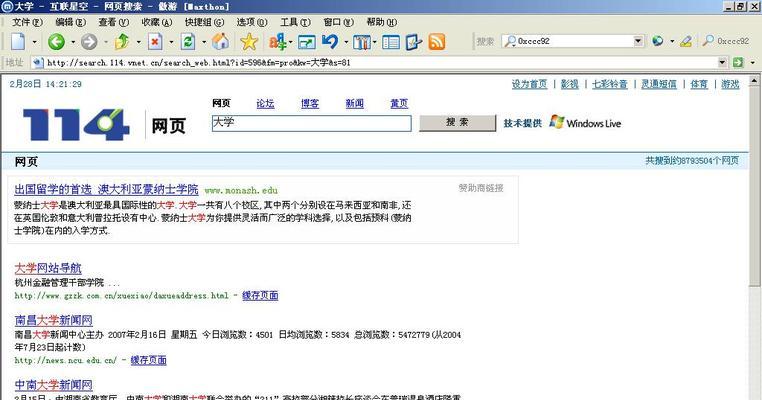Open the 收藏(A) menu
762x400 pixels.
pos(157,22)
